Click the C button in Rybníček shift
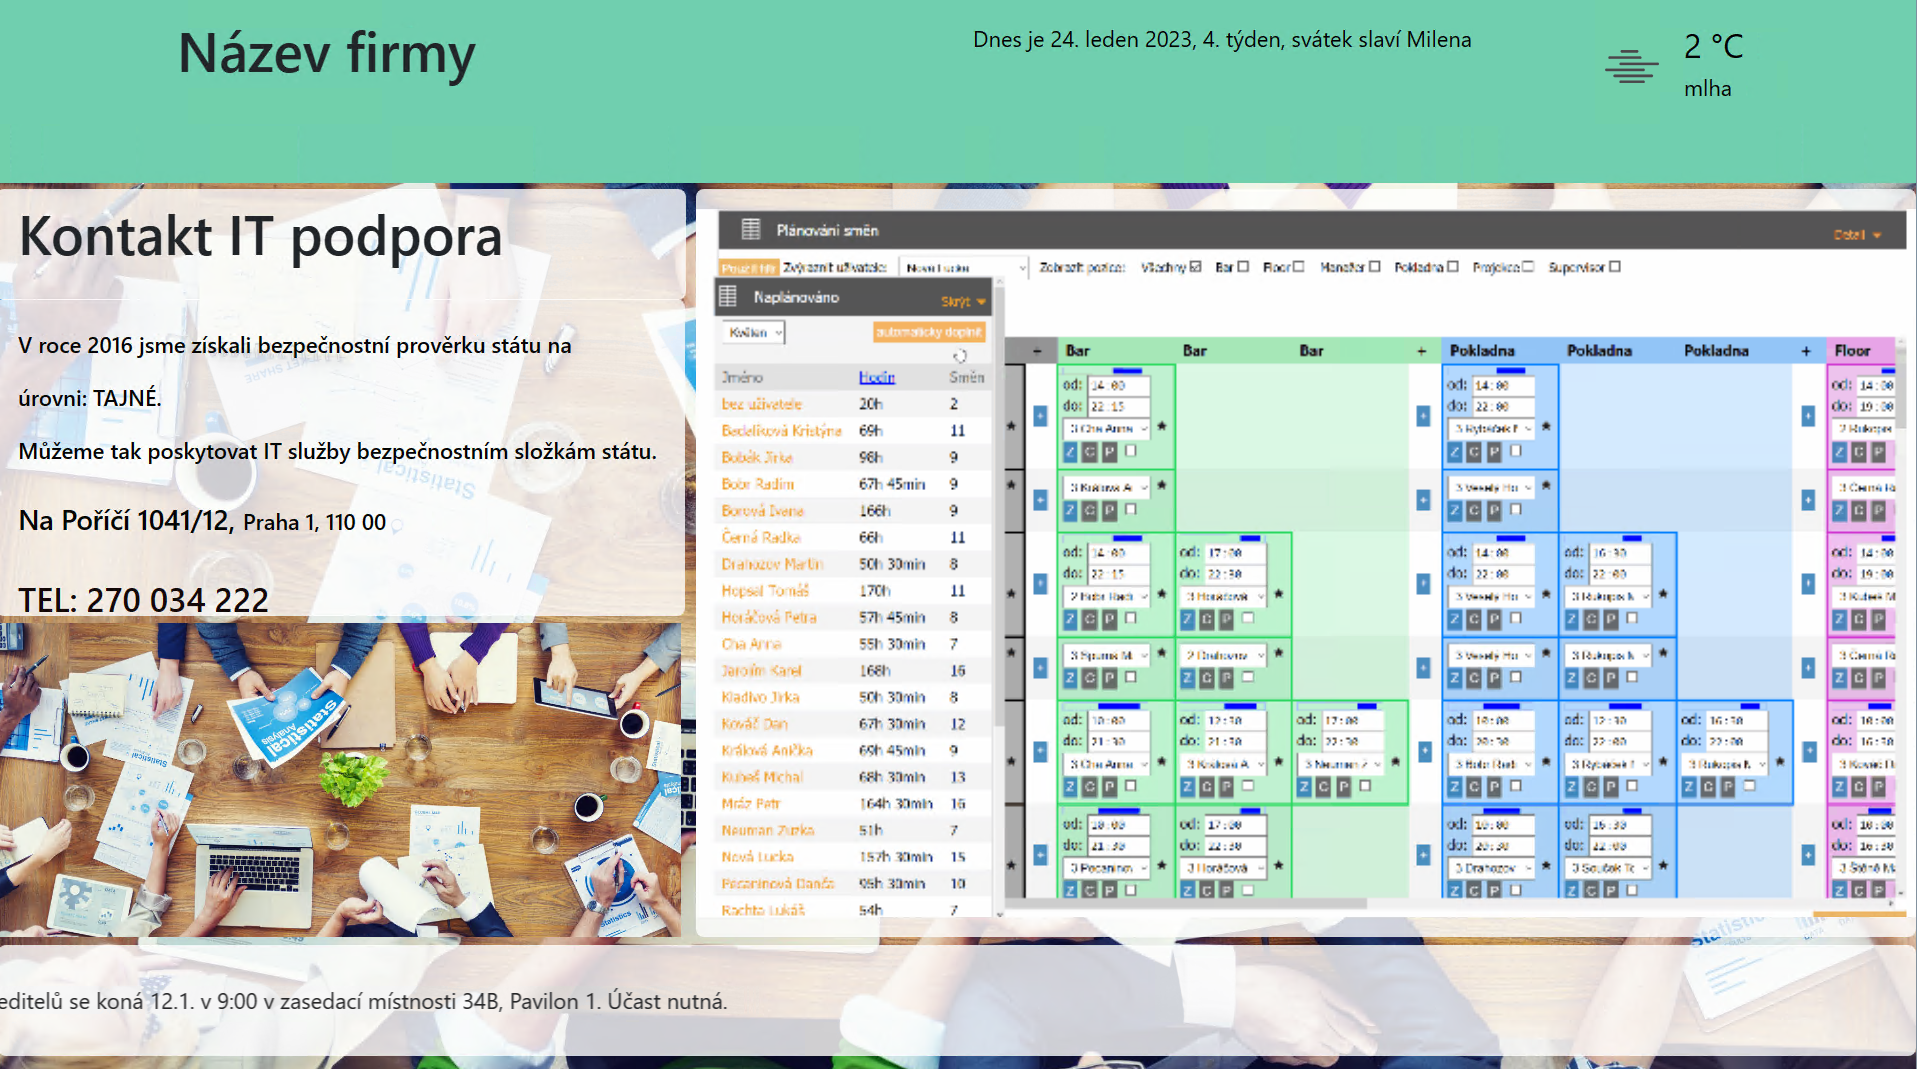The height and width of the screenshot is (1069, 1917). click(x=1474, y=452)
